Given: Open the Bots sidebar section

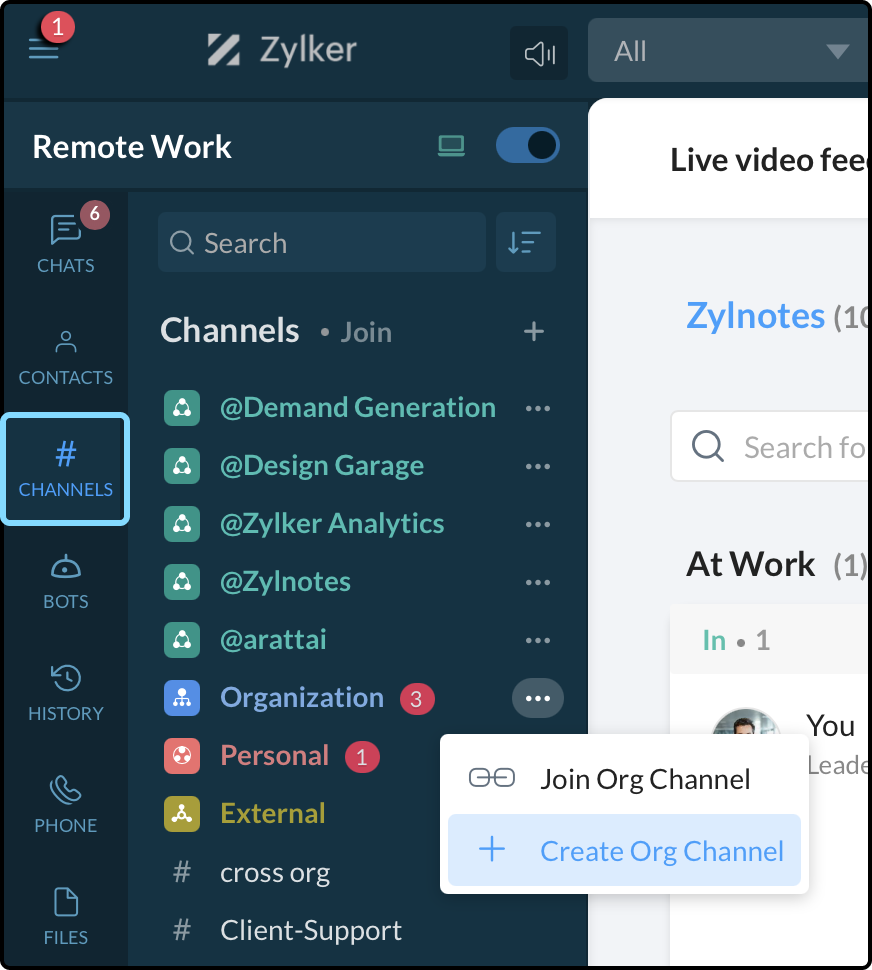Looking at the screenshot, I should point(66,582).
